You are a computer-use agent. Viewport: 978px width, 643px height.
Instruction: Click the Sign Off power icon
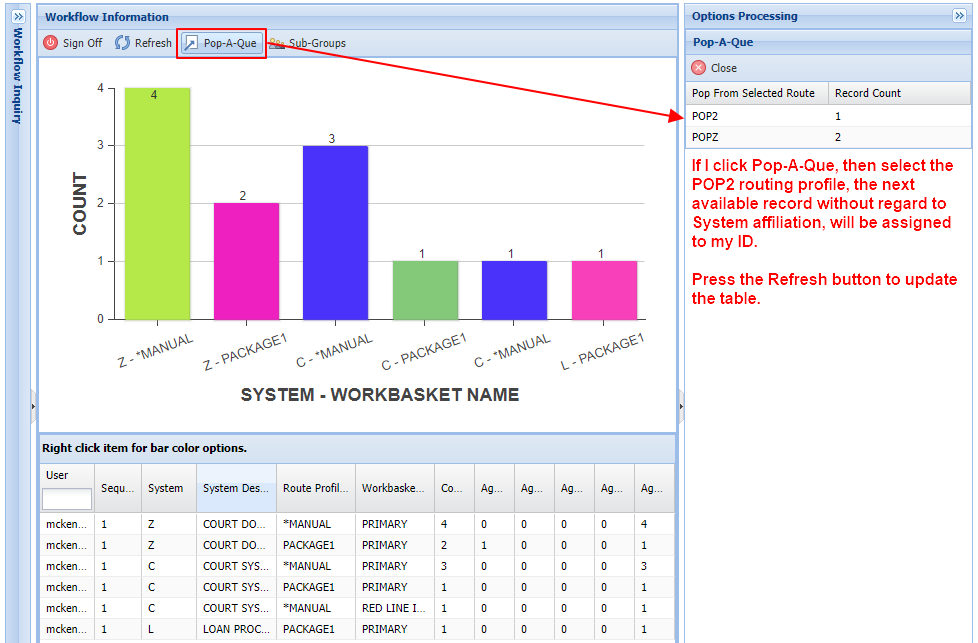51,42
